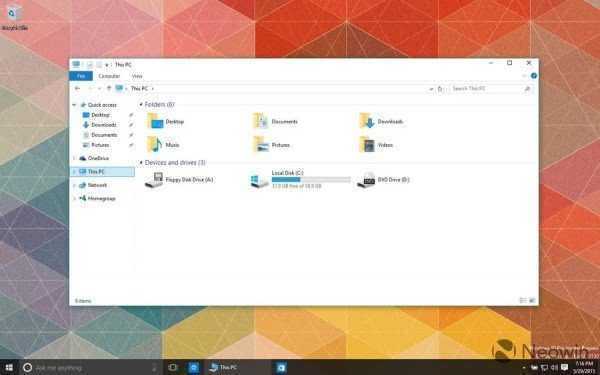This screenshot has width=600, height=375.
Task: Go up one level with Up arrow
Action: click(x=109, y=88)
